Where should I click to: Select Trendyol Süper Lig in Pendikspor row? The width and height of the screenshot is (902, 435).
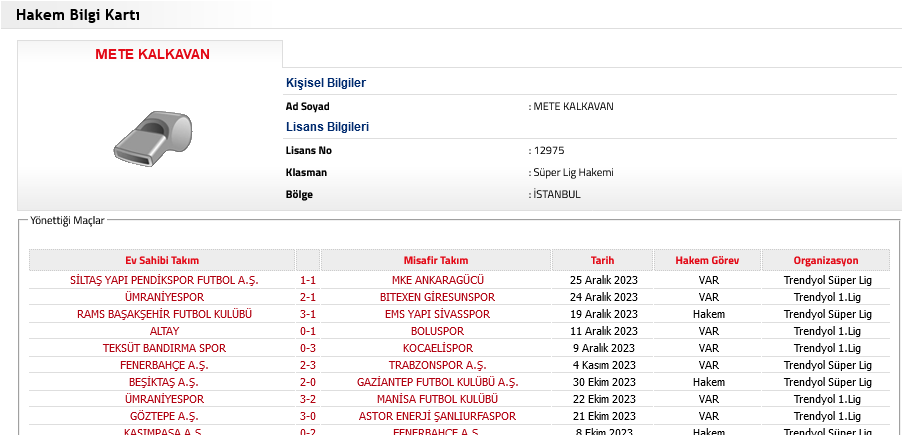point(827,281)
